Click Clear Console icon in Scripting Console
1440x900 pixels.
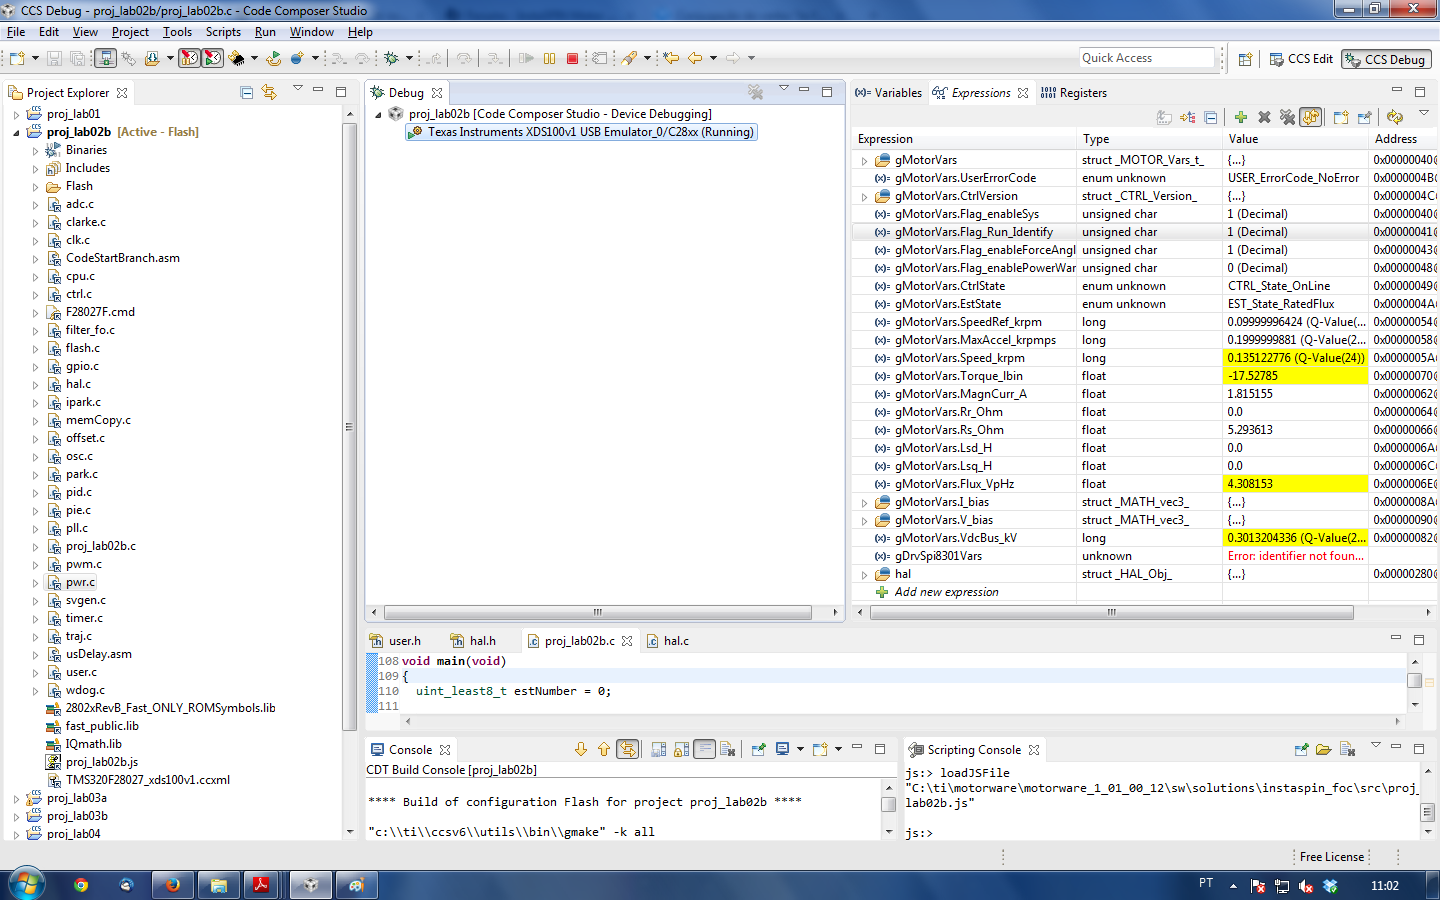click(1347, 749)
